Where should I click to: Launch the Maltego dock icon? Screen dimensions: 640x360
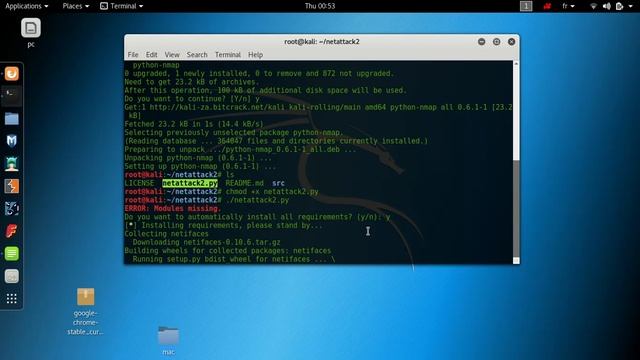(11, 209)
